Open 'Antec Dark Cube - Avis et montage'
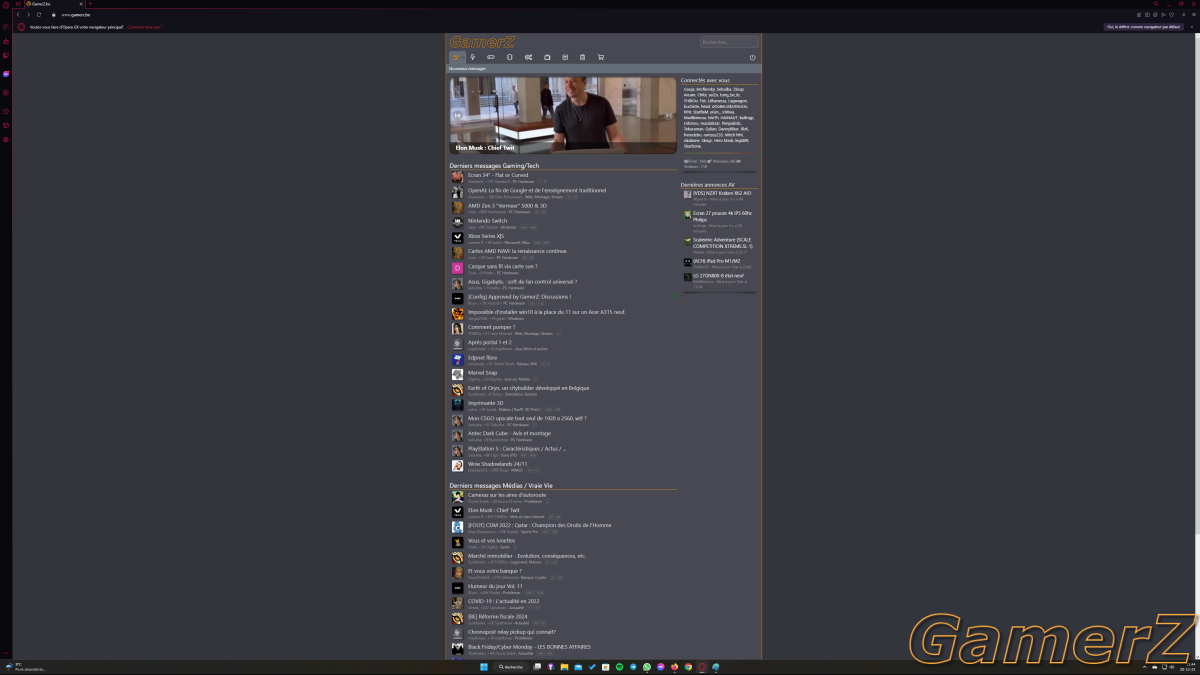This screenshot has height=675, width=1200. coord(509,434)
